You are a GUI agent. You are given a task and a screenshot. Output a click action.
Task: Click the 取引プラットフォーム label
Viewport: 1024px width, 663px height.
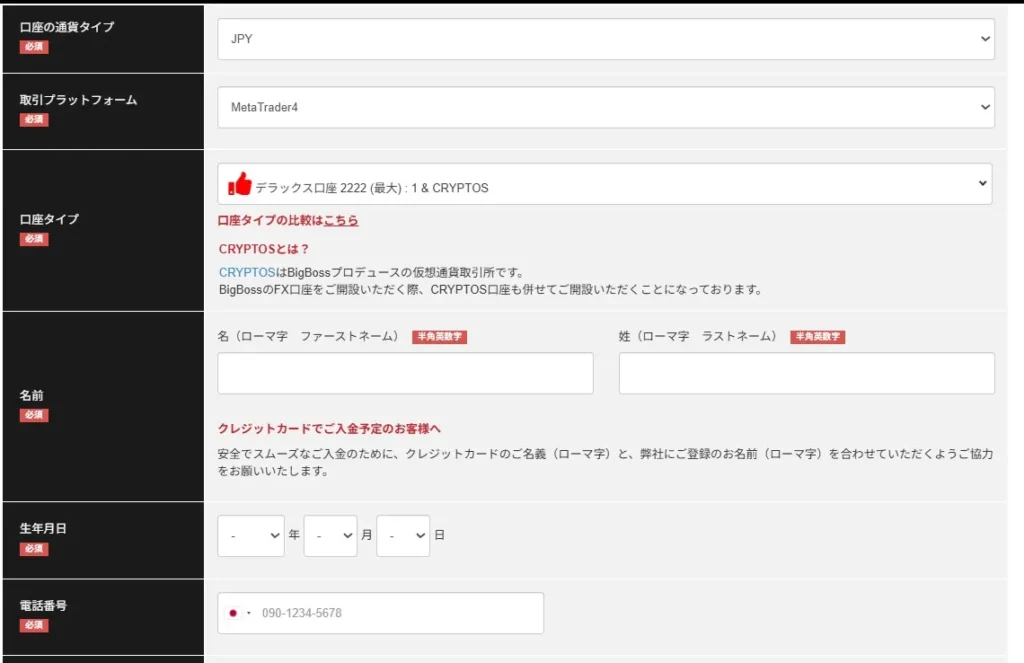click(x=78, y=100)
